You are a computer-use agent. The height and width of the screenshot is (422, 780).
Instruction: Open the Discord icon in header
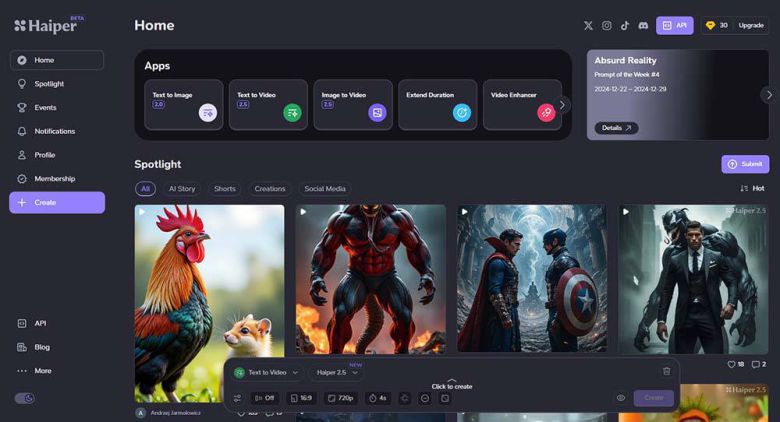643,25
